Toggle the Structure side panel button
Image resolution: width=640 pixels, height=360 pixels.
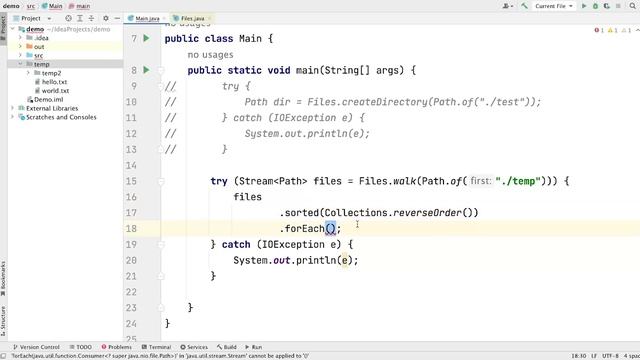tap(3, 321)
